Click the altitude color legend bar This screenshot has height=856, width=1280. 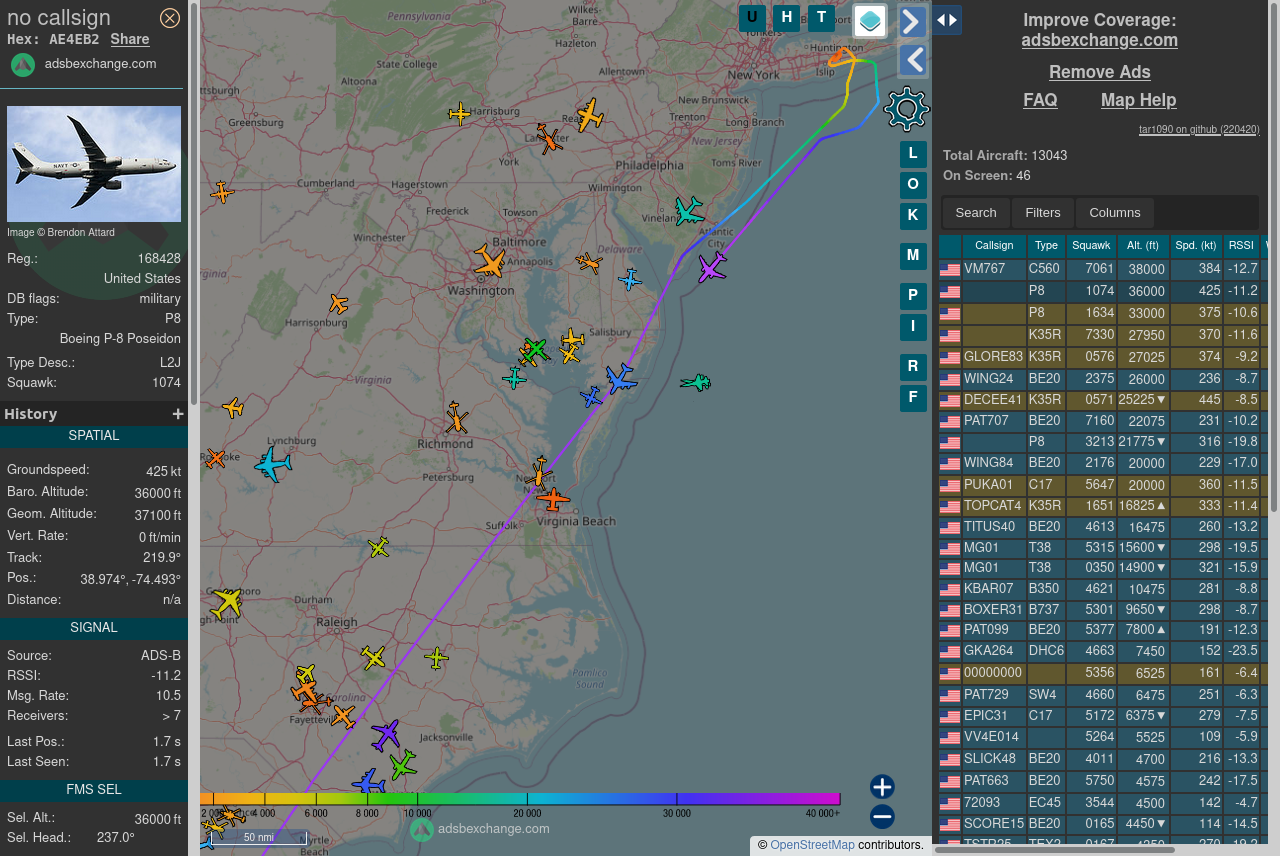click(x=520, y=799)
